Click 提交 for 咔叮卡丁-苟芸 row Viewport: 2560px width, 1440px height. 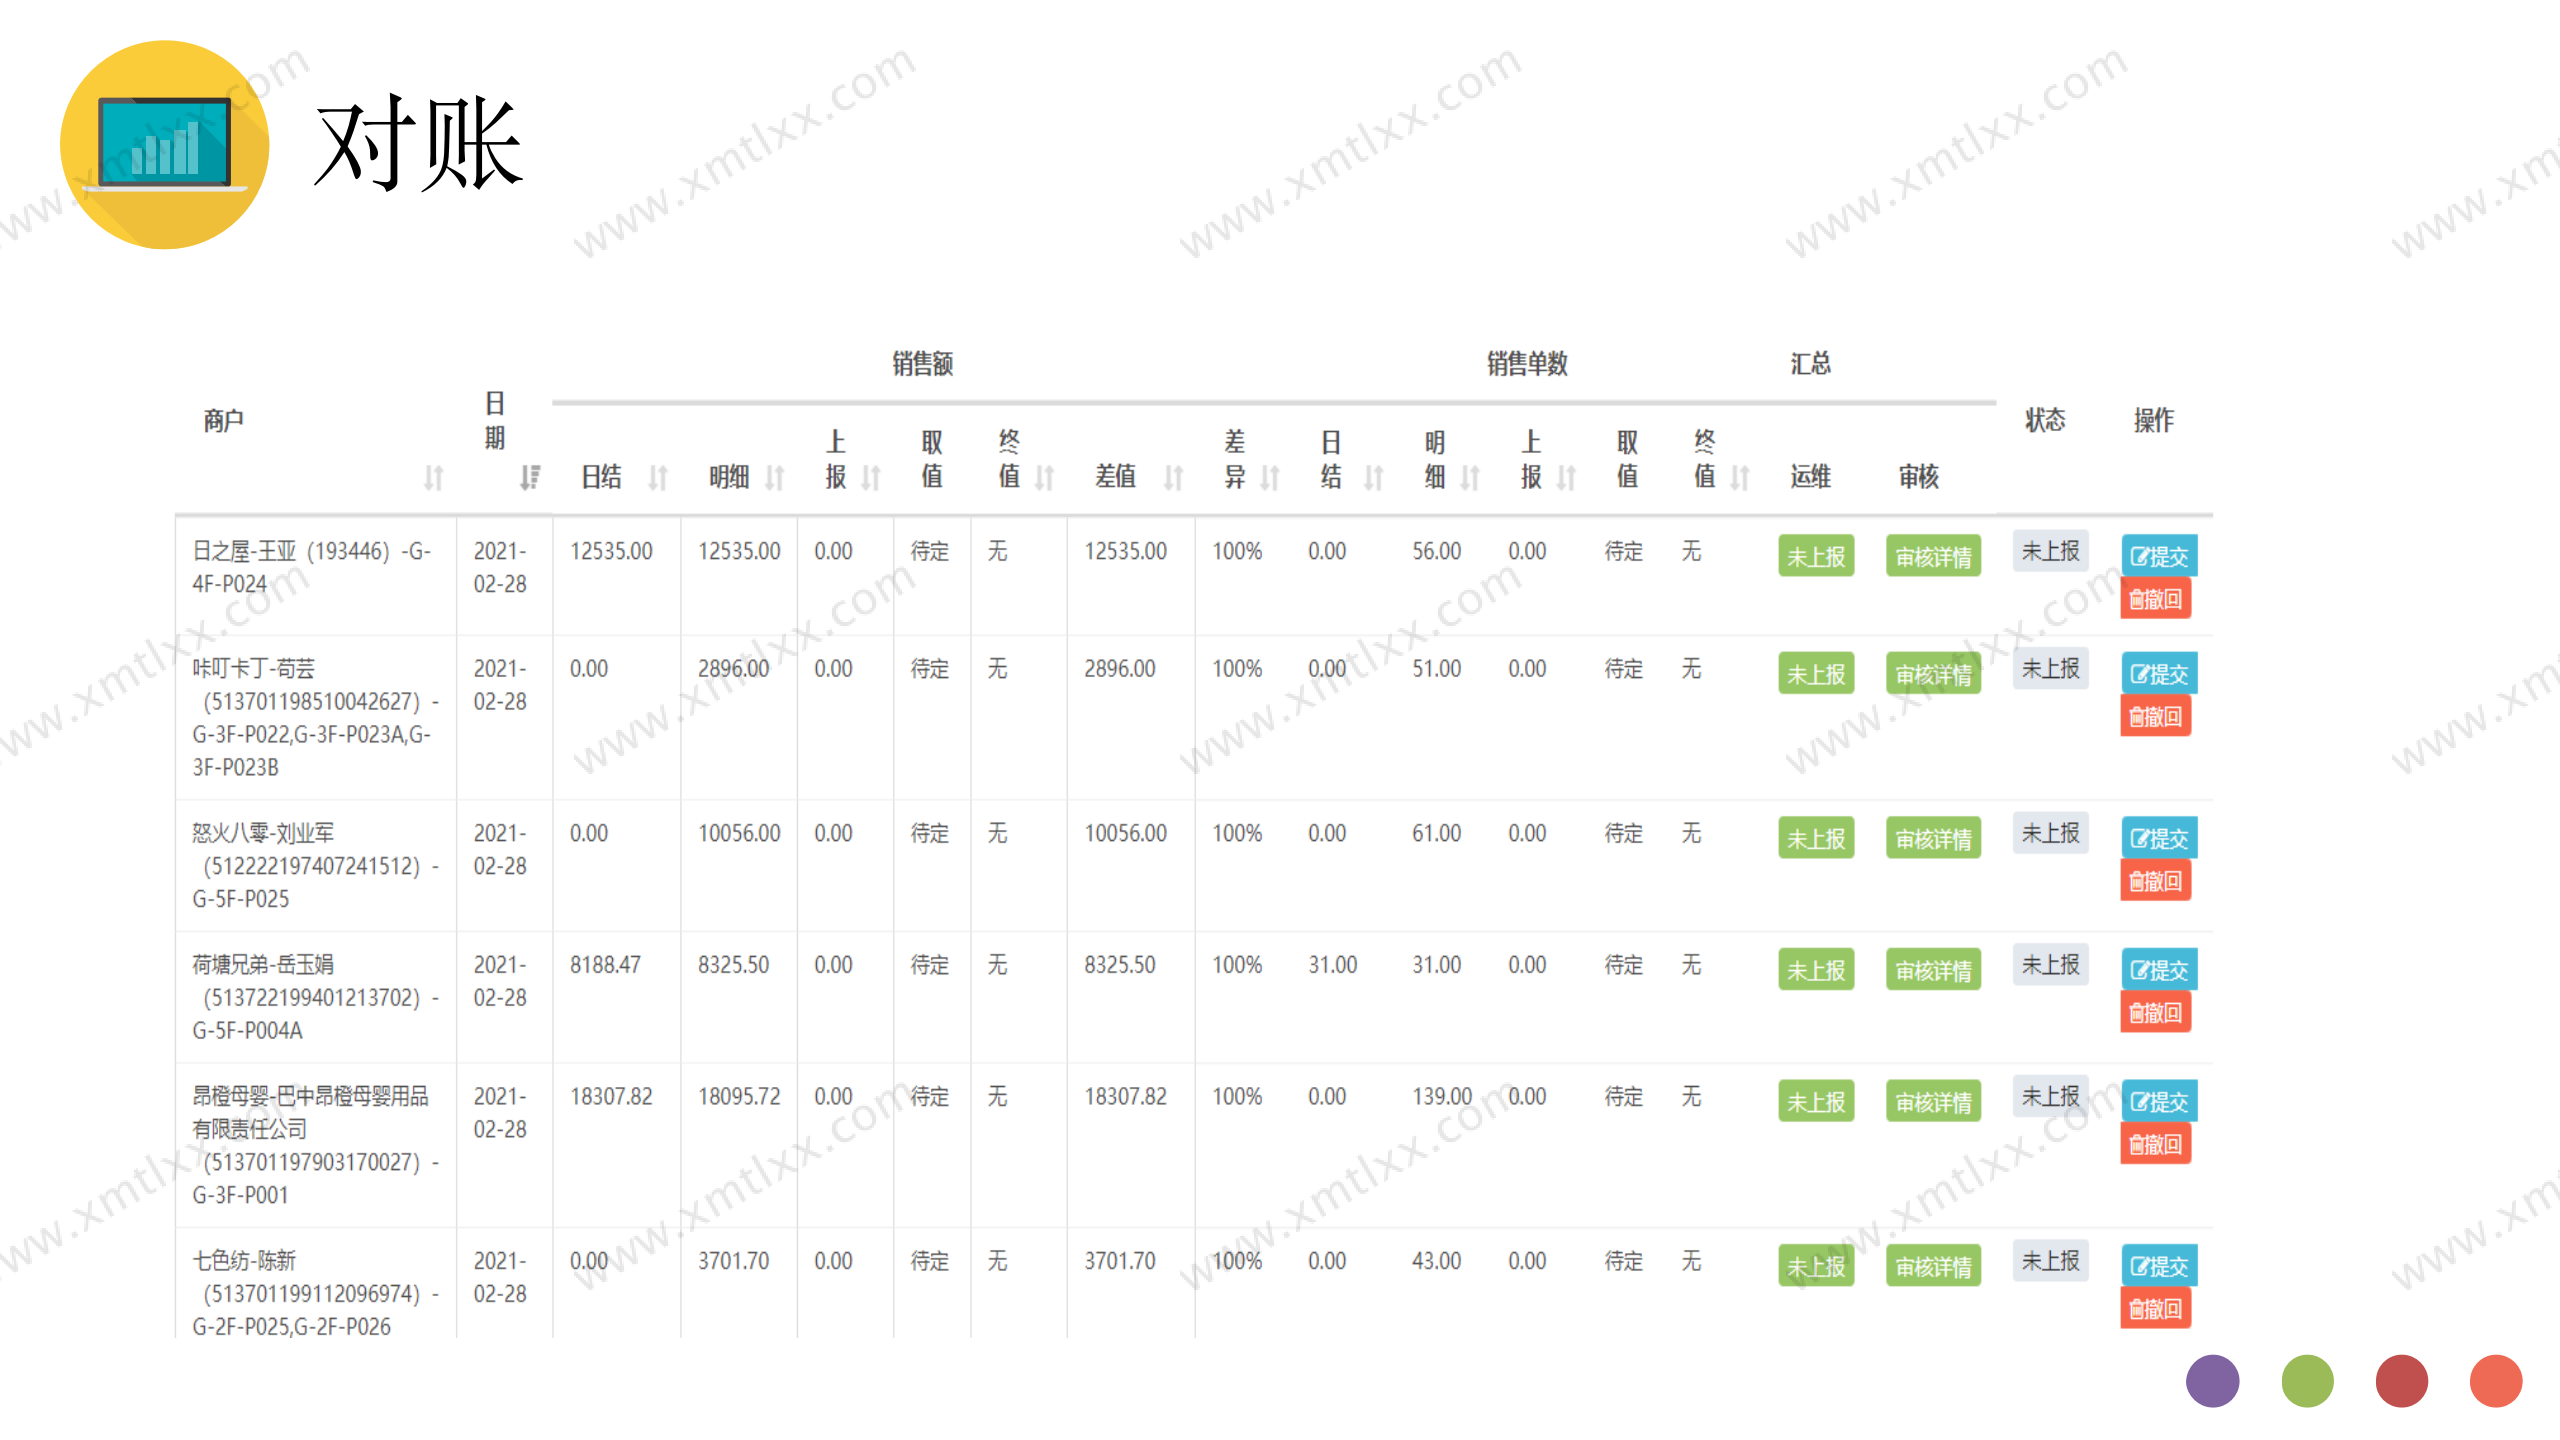2159,674
